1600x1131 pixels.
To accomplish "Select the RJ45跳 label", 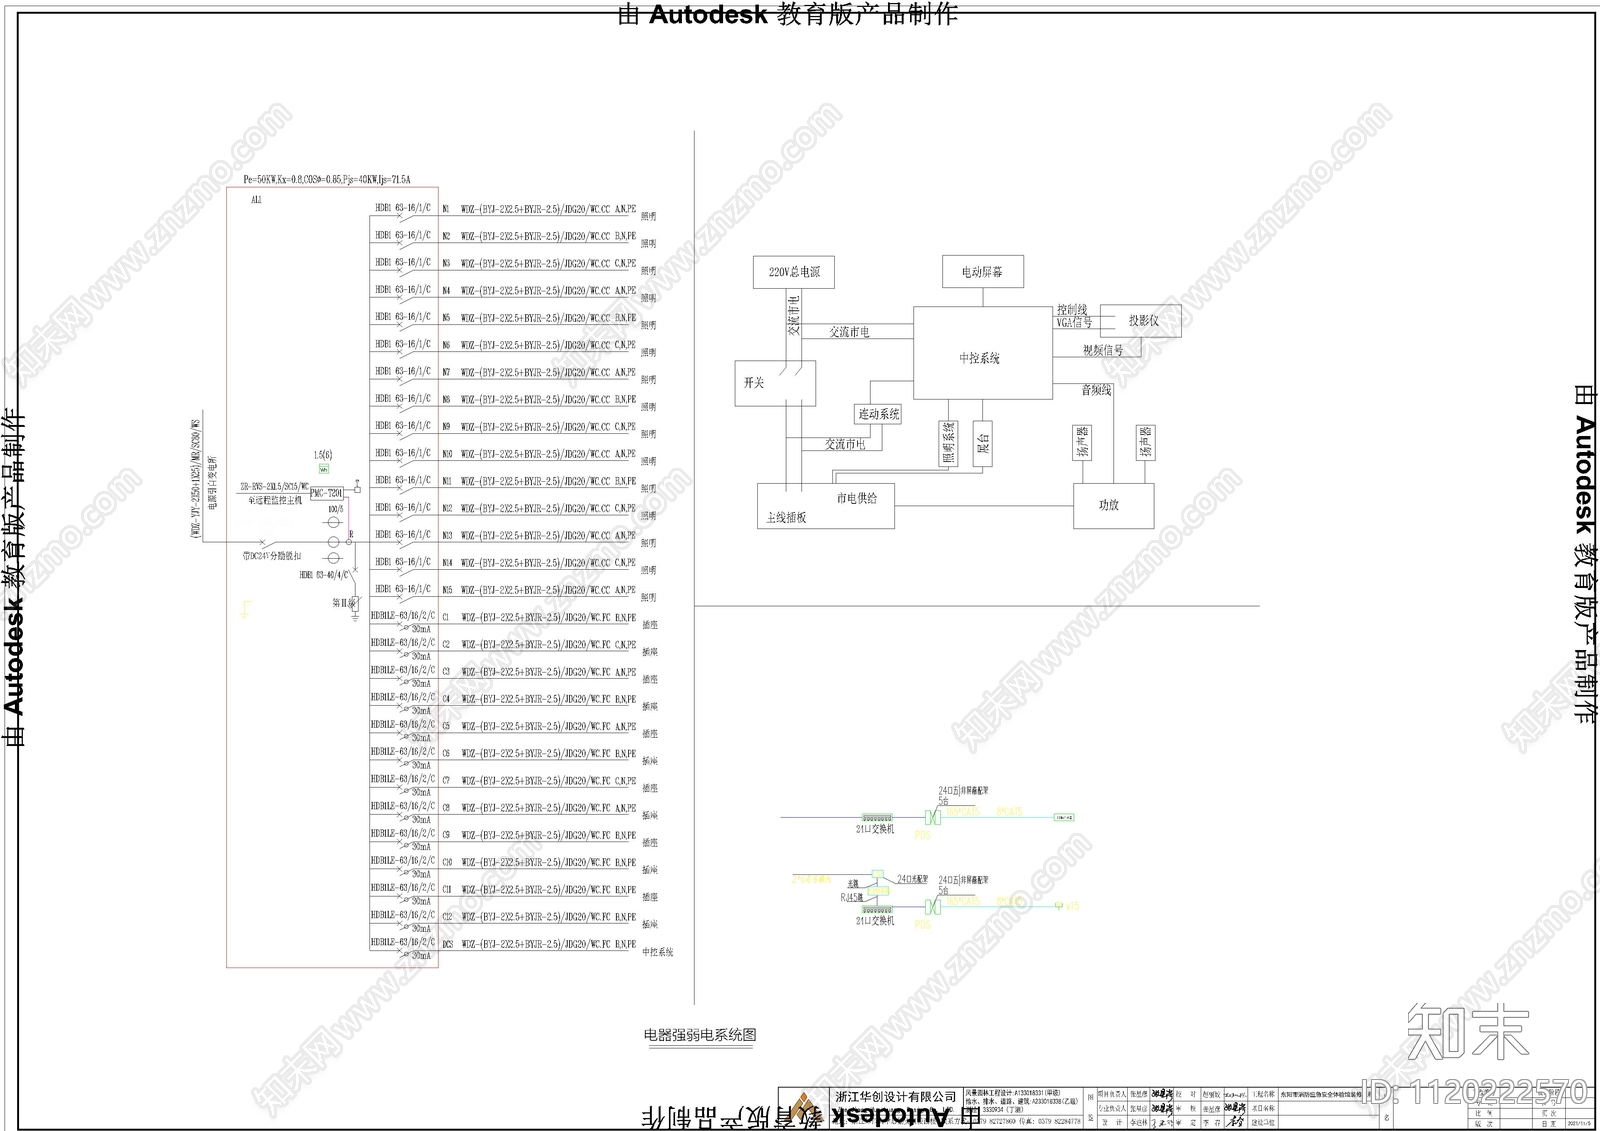I will [852, 898].
